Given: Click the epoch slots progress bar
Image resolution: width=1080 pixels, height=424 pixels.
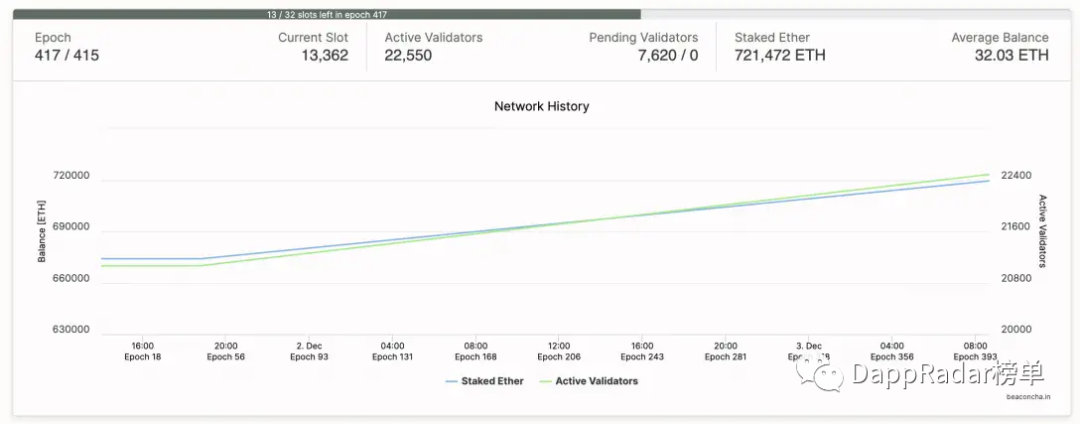Looking at the screenshot, I should pos(540,14).
